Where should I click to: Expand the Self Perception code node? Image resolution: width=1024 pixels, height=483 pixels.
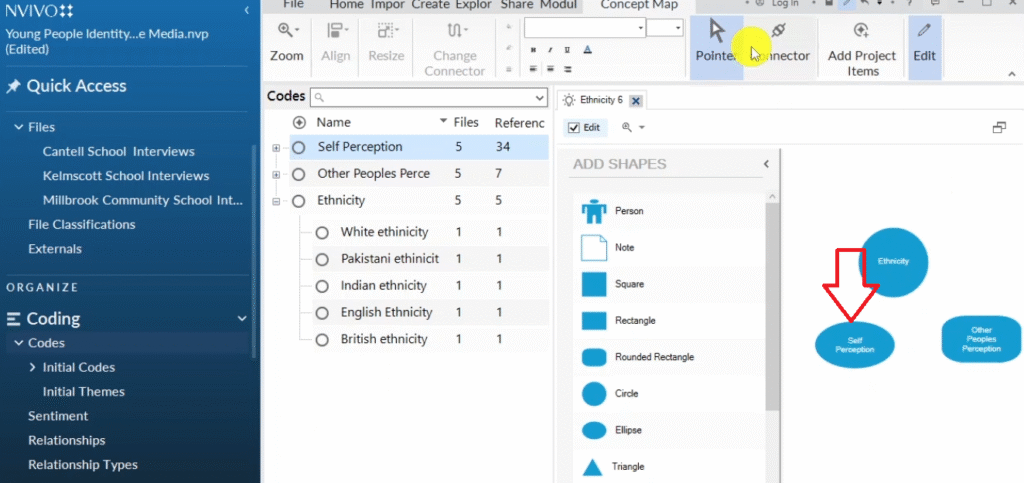pyautogui.click(x=277, y=148)
